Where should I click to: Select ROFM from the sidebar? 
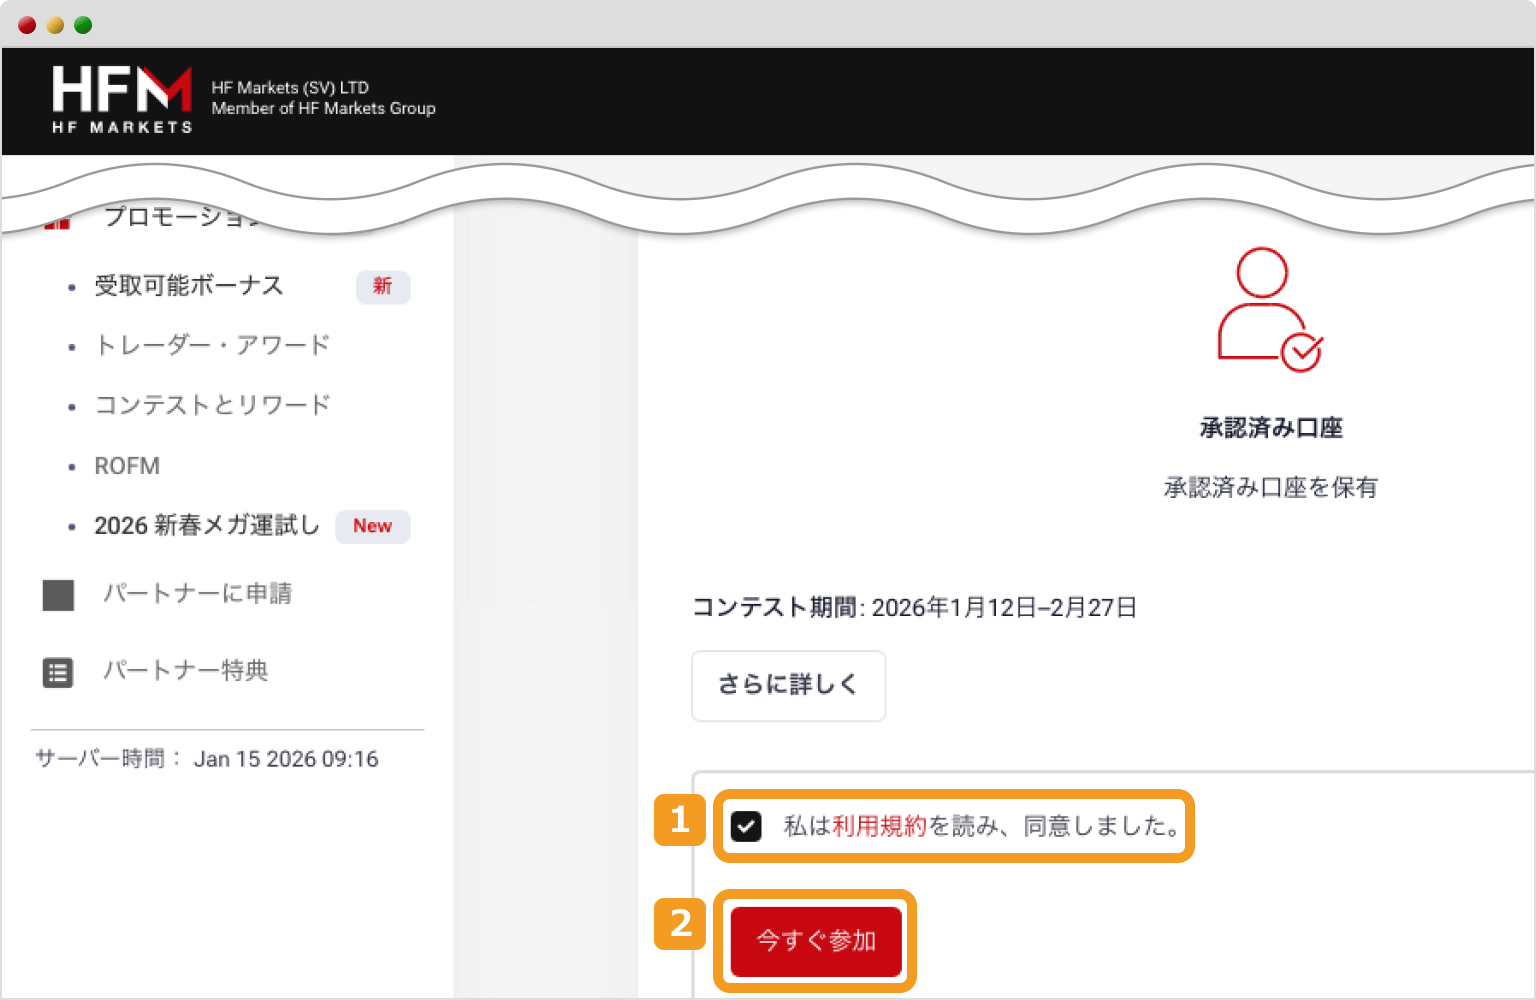(x=127, y=466)
